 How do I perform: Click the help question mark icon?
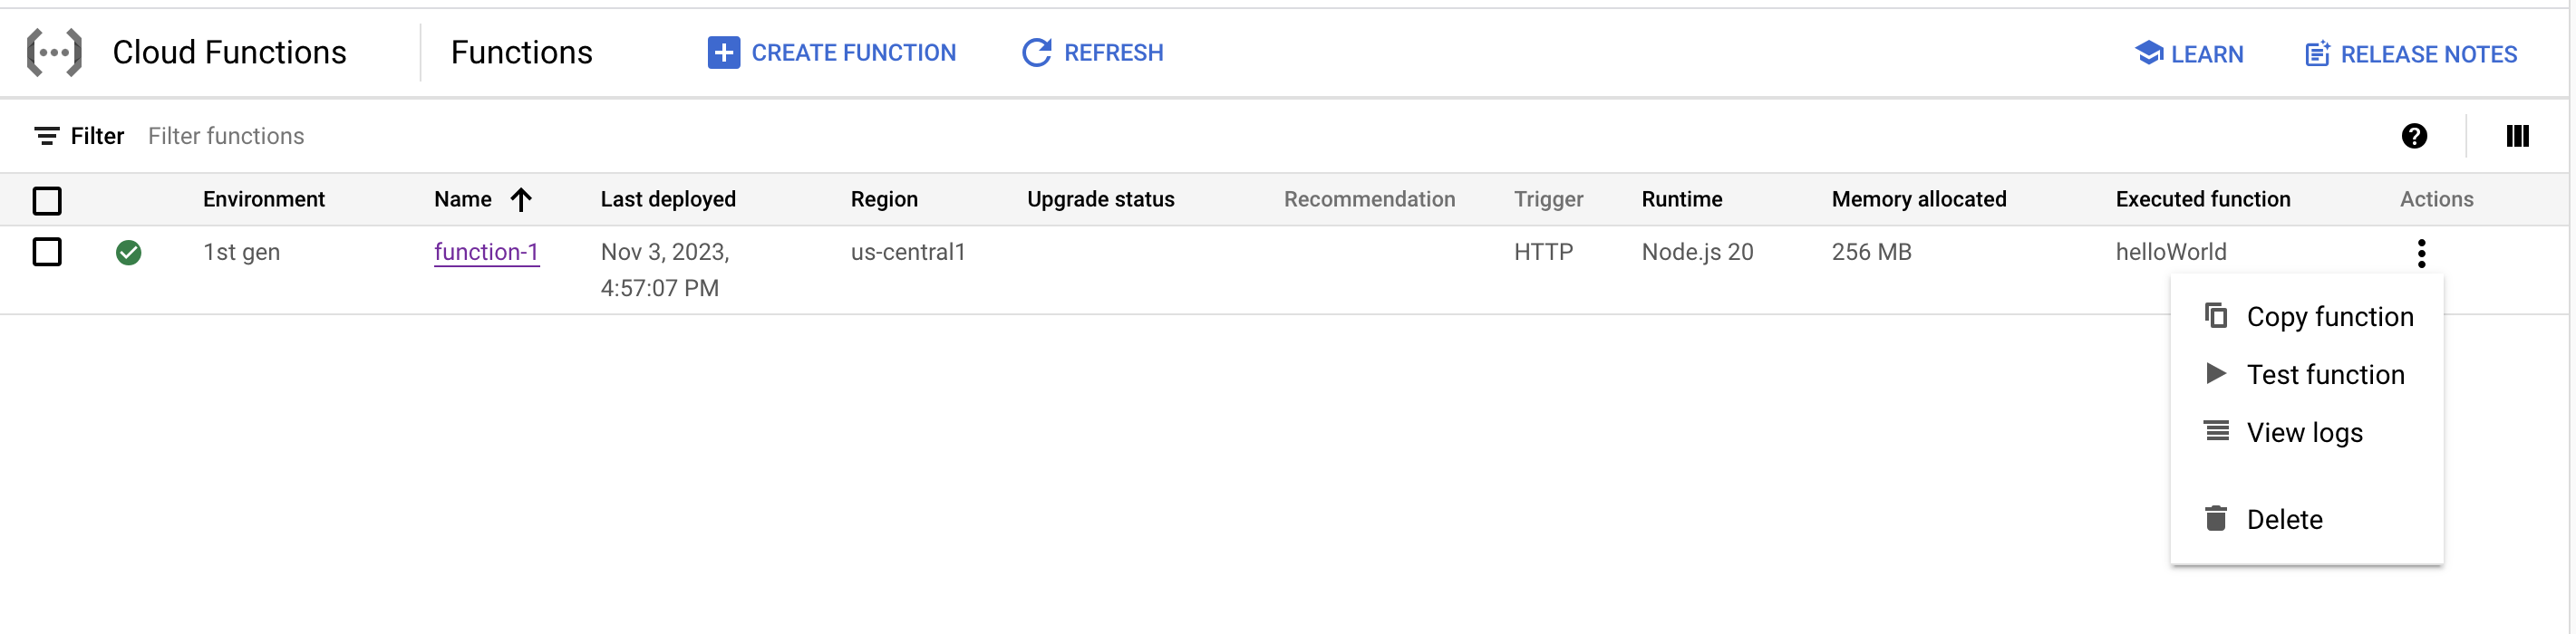coord(2416,135)
